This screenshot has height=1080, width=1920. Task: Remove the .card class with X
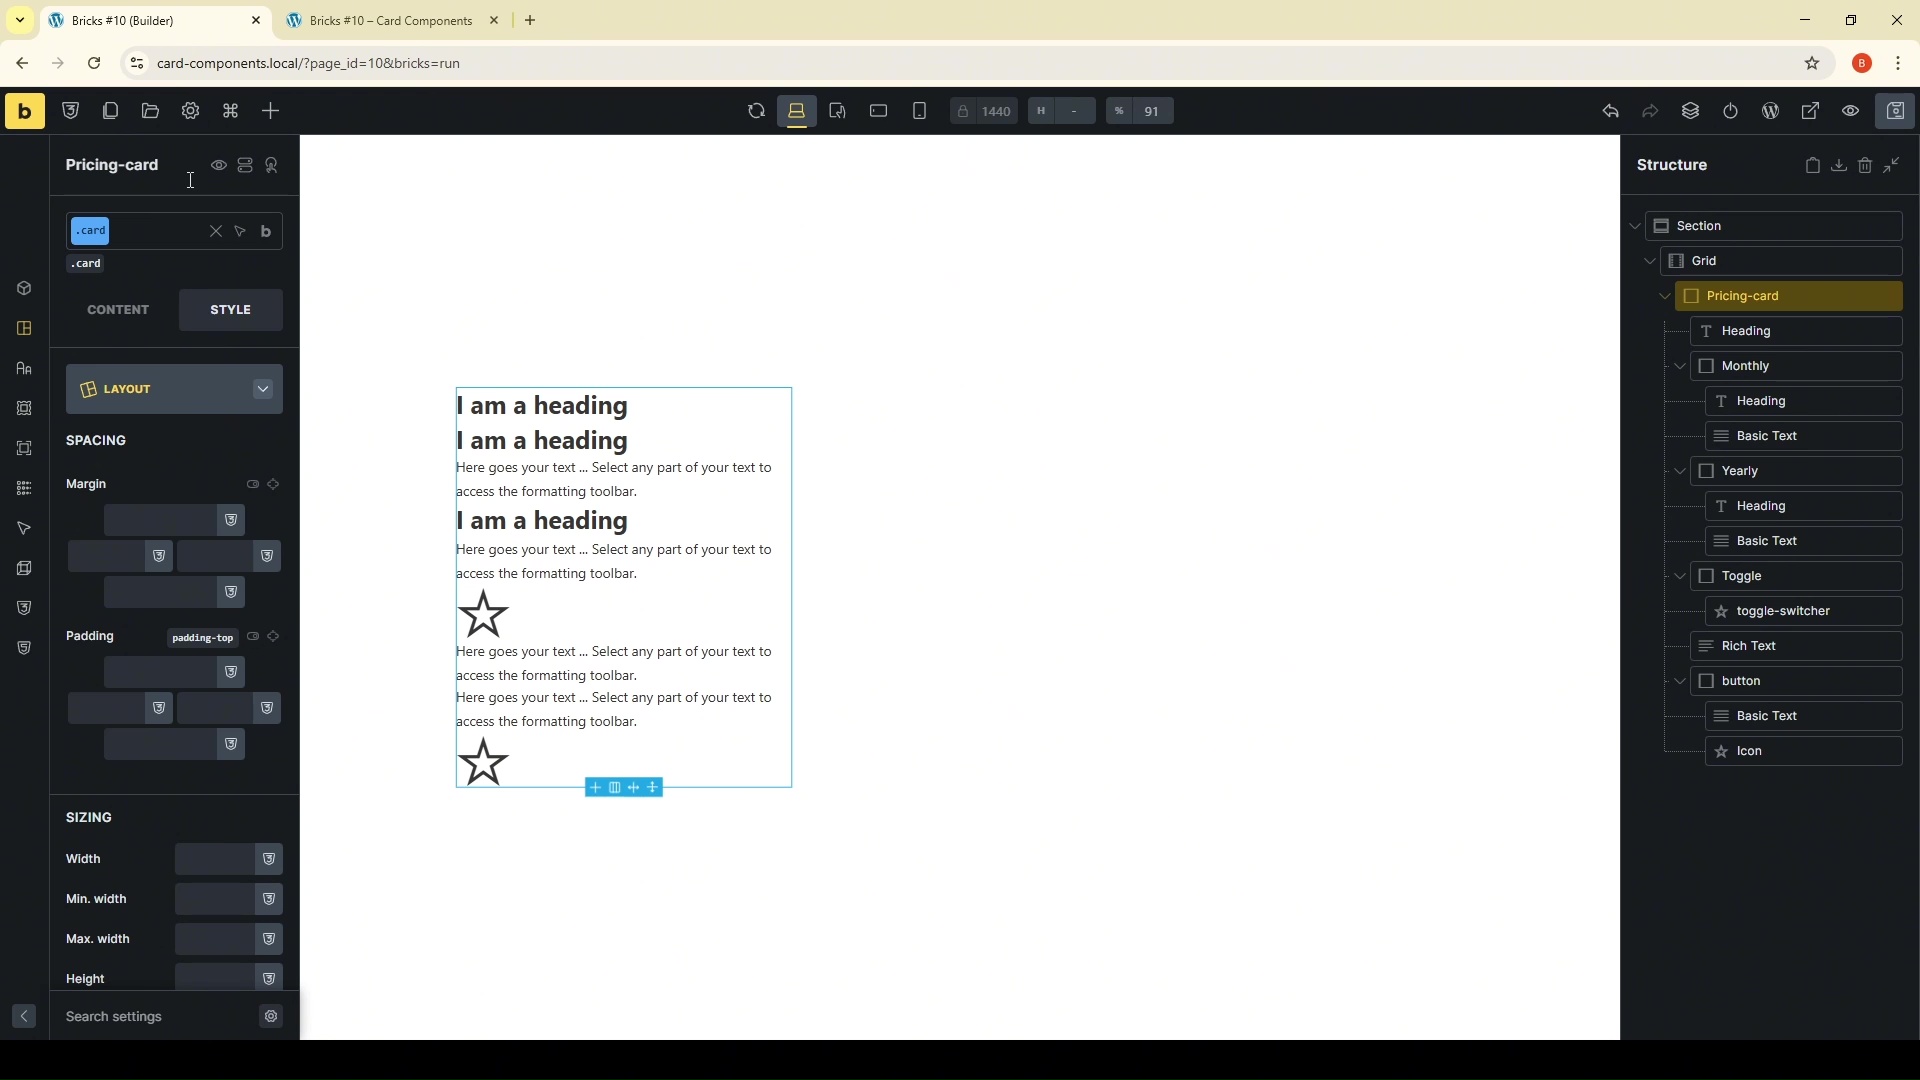[215, 232]
